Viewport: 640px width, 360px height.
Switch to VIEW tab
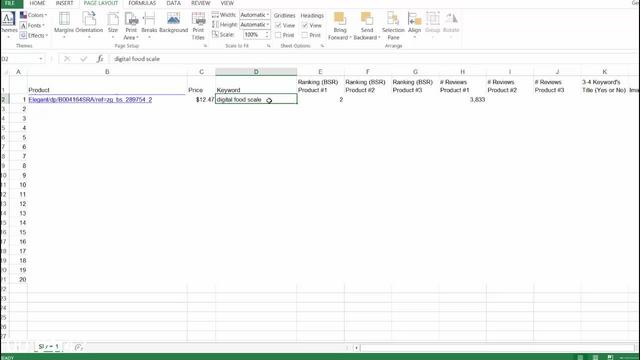point(227,3)
